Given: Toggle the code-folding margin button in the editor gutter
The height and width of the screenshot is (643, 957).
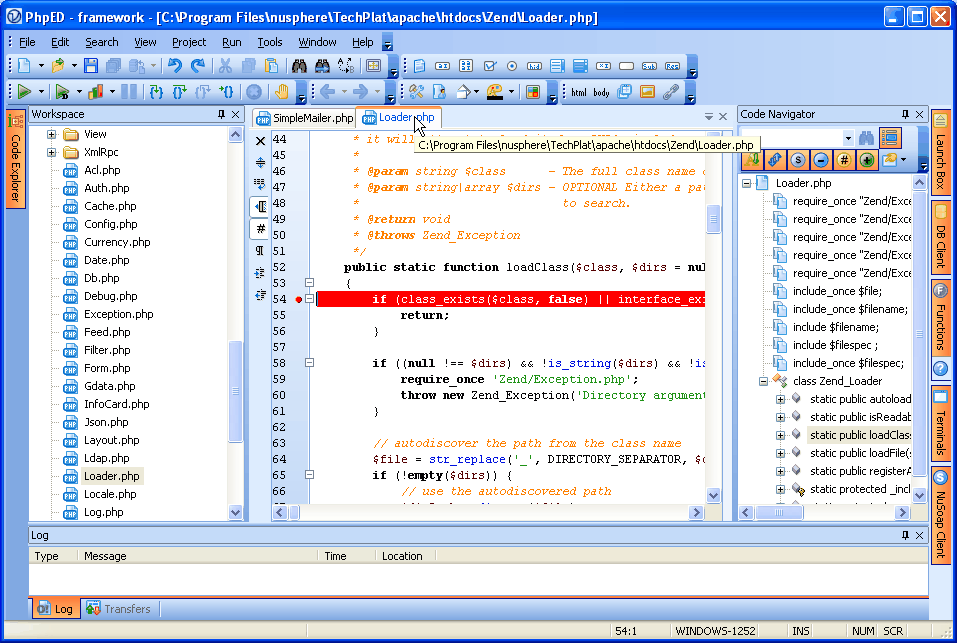Looking at the screenshot, I should [x=261, y=207].
